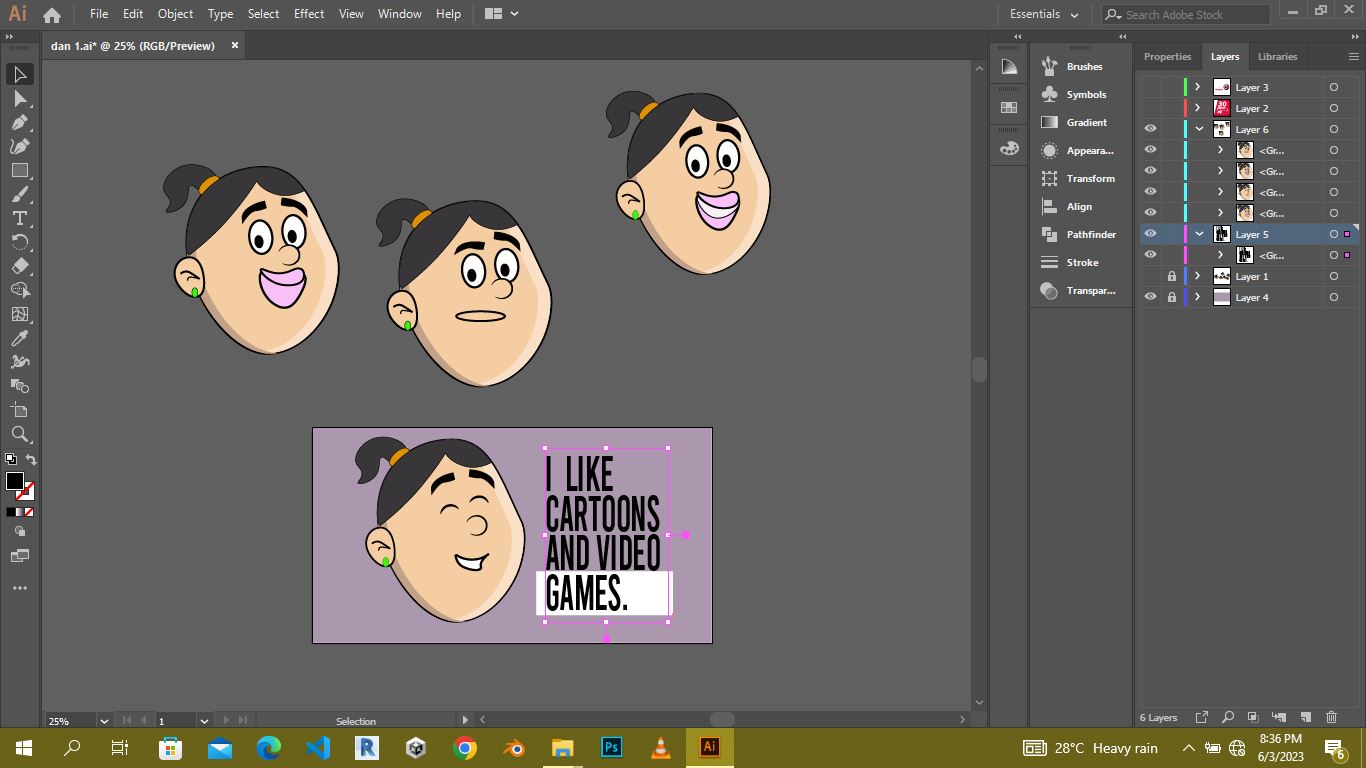
Task: Hide the group under Layer 5
Action: click(1150, 255)
